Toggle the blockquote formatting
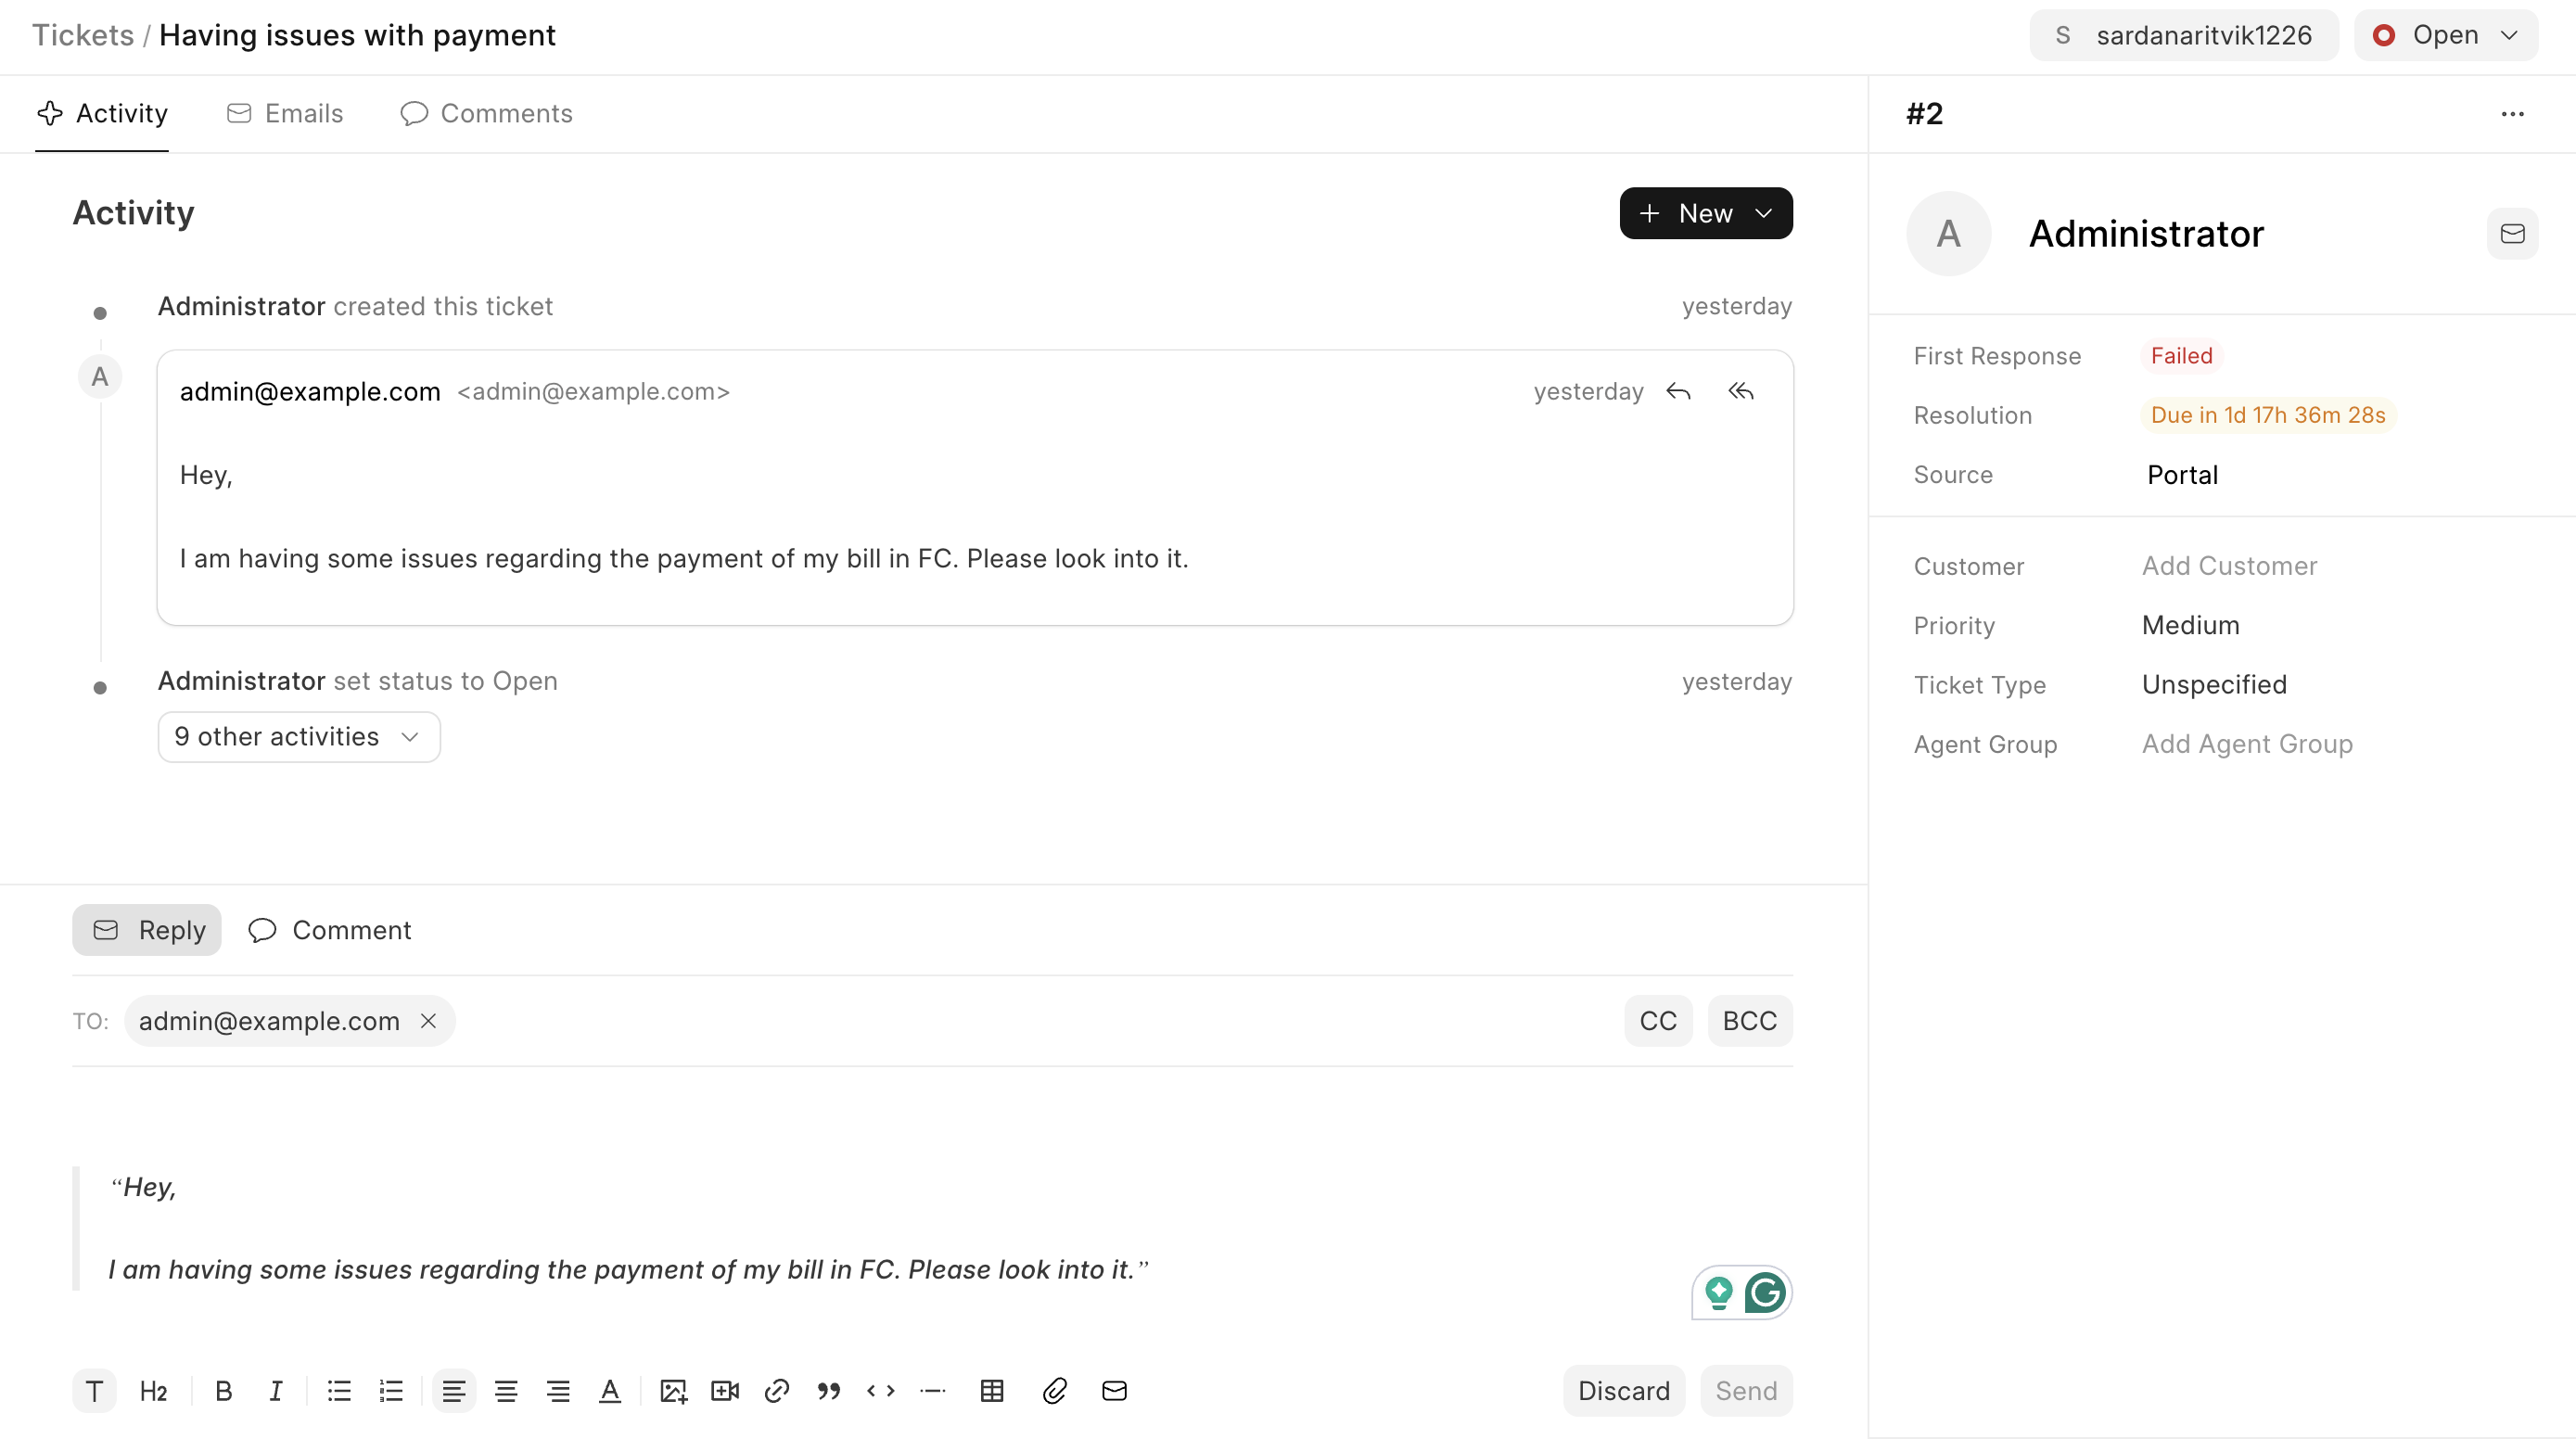This screenshot has height=1439, width=2576. tap(828, 1390)
